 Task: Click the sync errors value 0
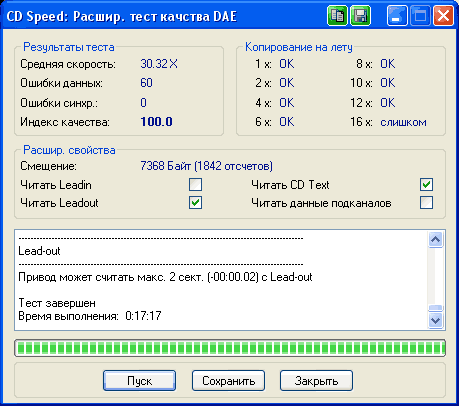(143, 102)
